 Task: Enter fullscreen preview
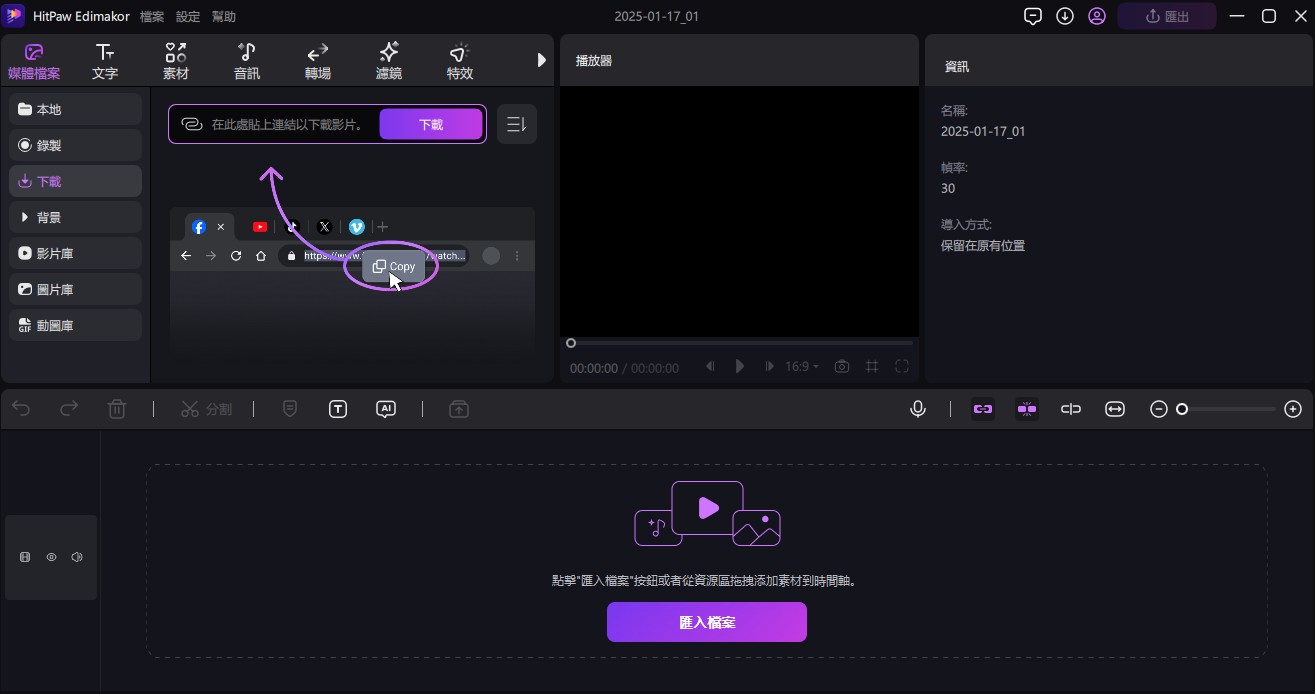[x=902, y=367]
